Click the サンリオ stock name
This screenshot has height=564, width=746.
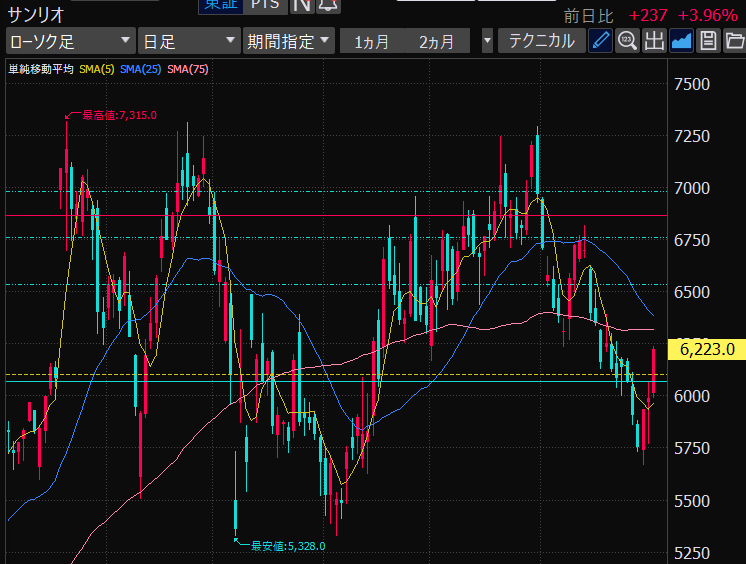(x=36, y=15)
